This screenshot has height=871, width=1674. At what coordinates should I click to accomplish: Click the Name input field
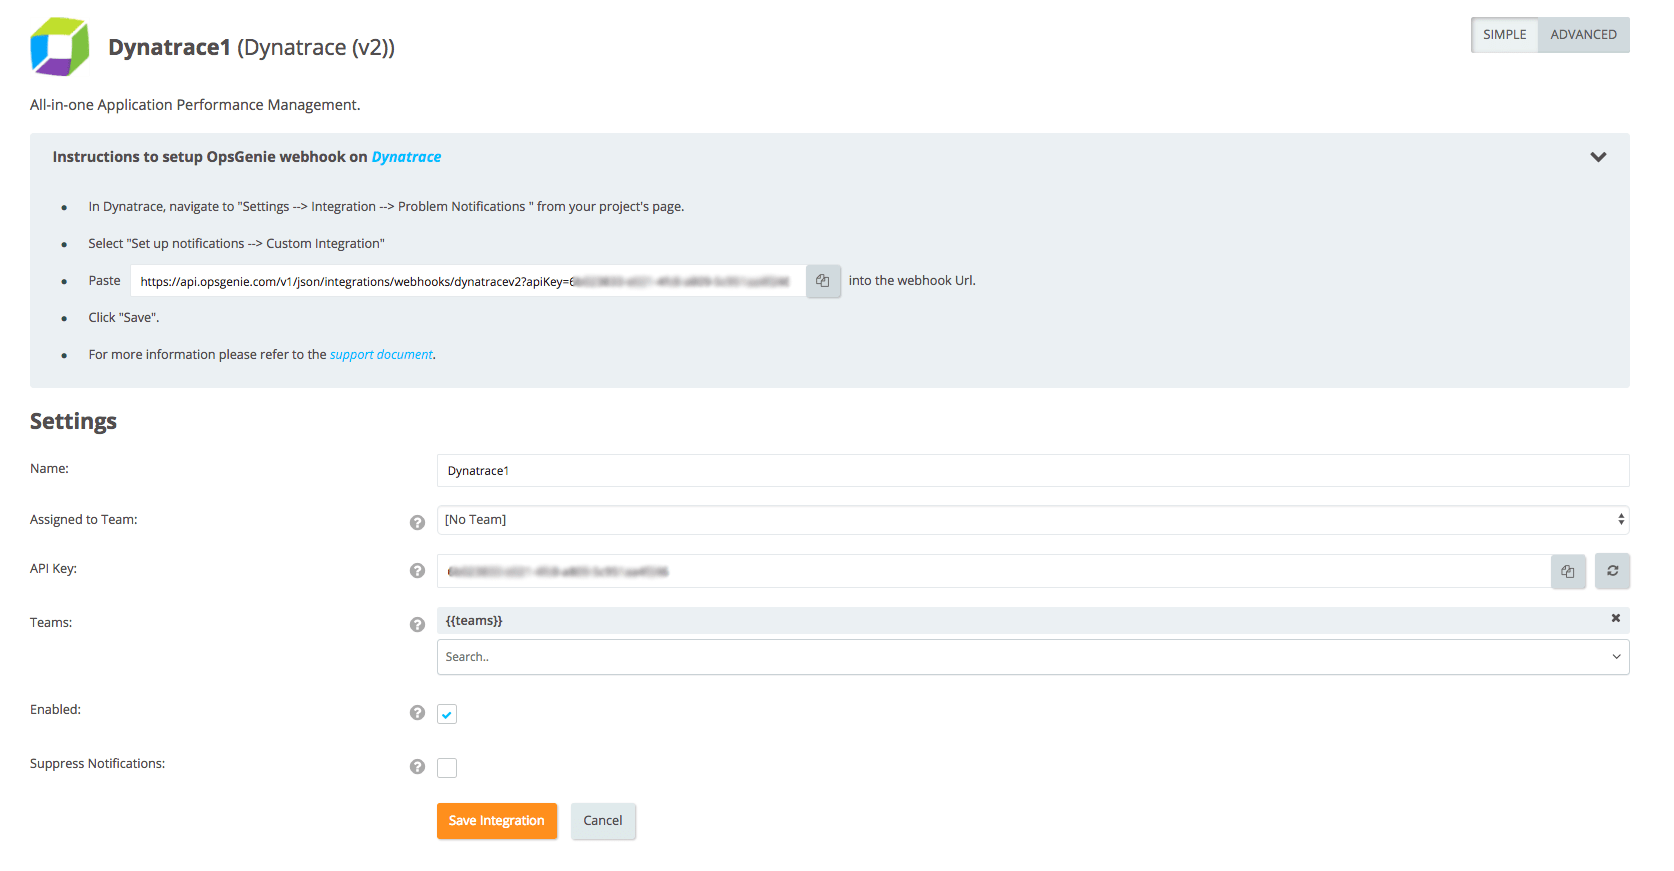click(1033, 471)
